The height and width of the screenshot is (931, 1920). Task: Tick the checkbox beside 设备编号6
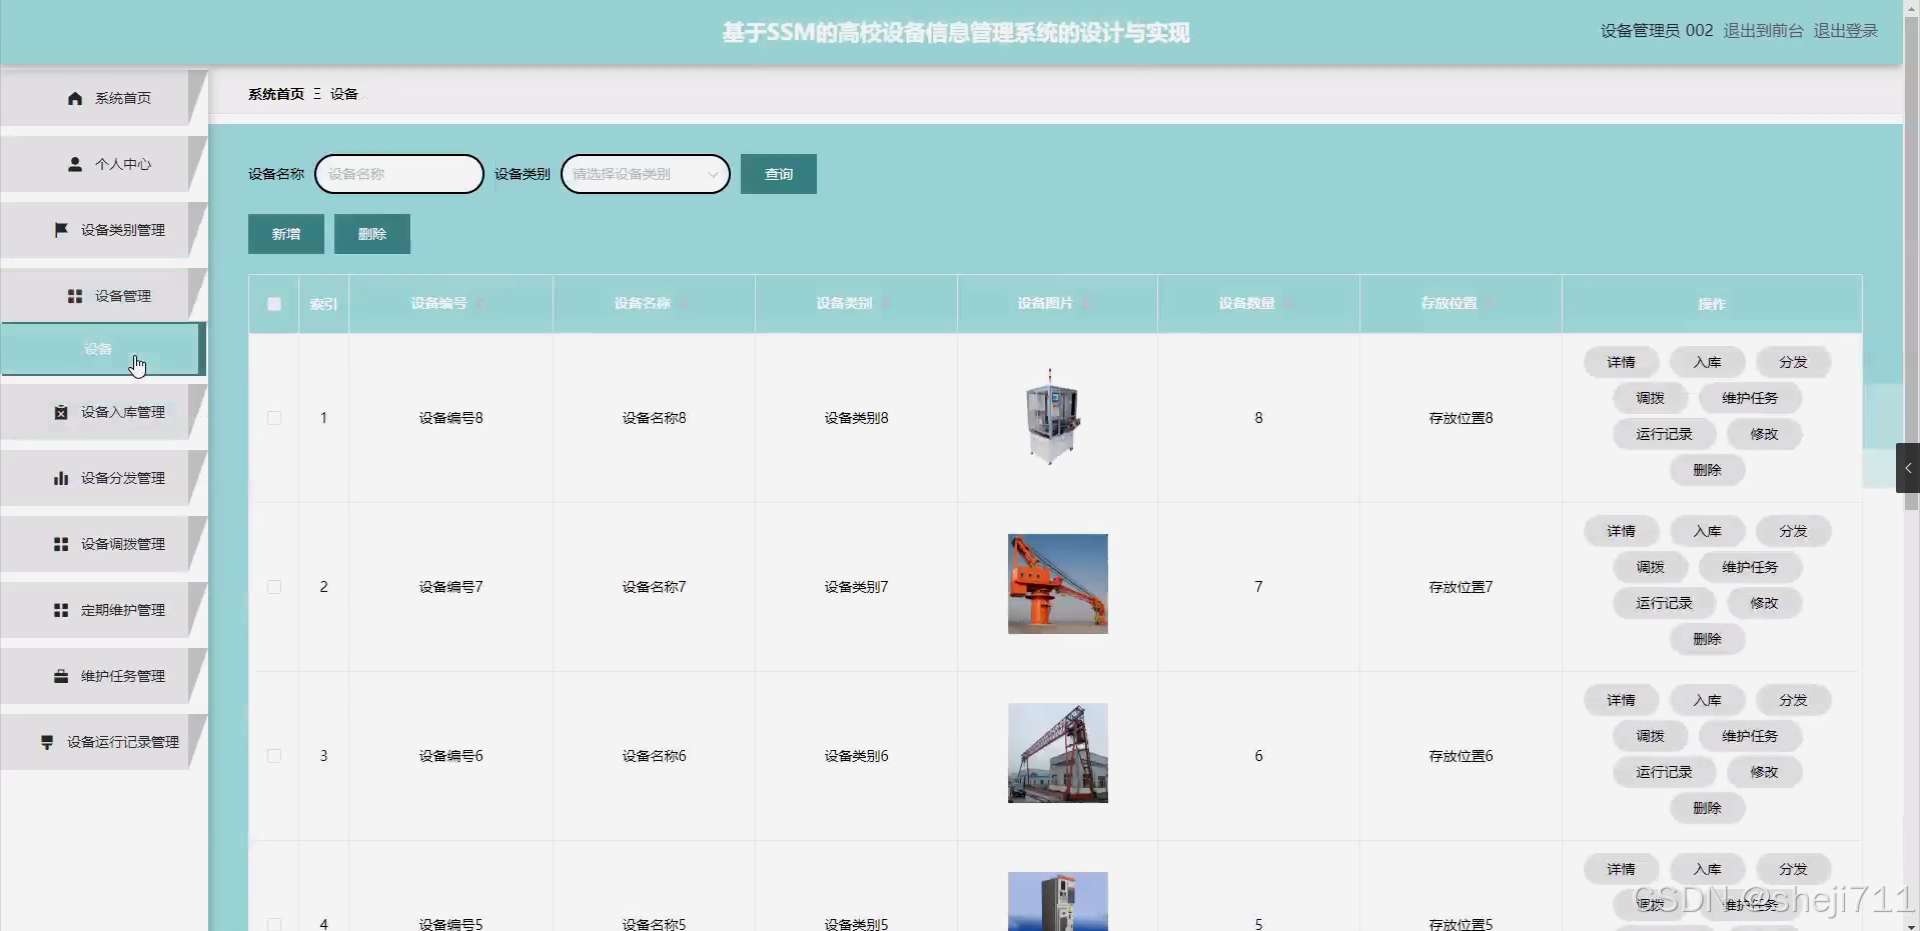click(x=274, y=756)
